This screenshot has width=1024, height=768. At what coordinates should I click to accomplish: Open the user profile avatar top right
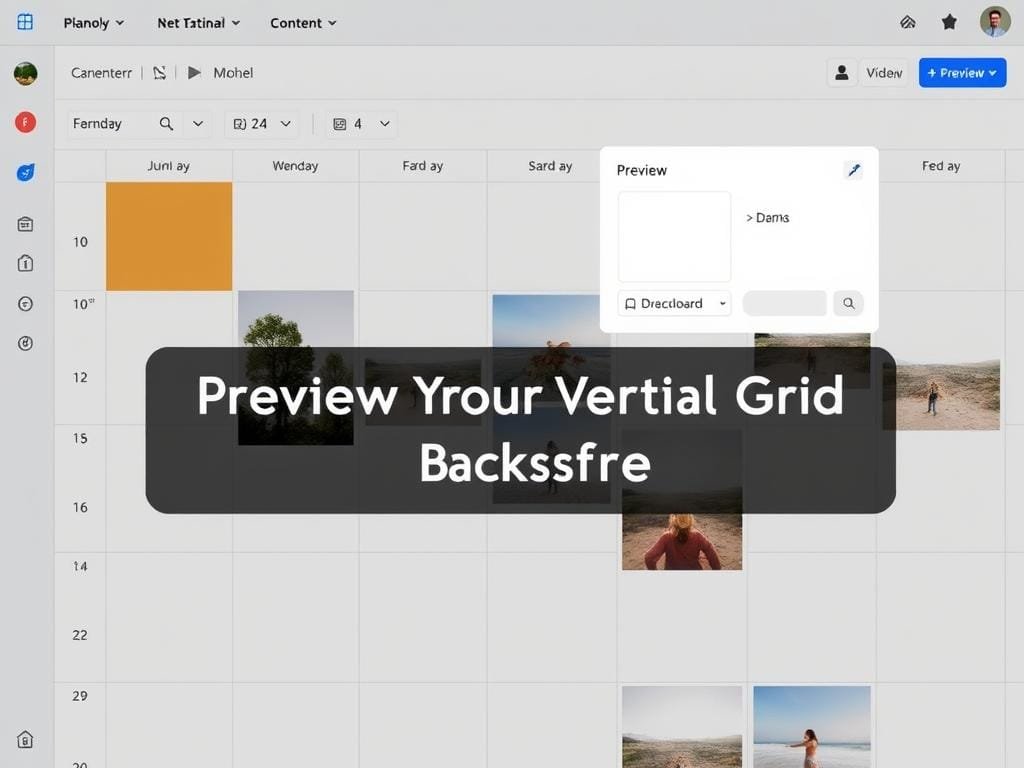[994, 22]
